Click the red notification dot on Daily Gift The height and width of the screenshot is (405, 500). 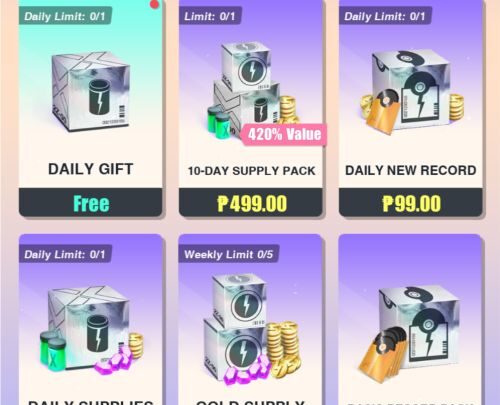(x=154, y=4)
